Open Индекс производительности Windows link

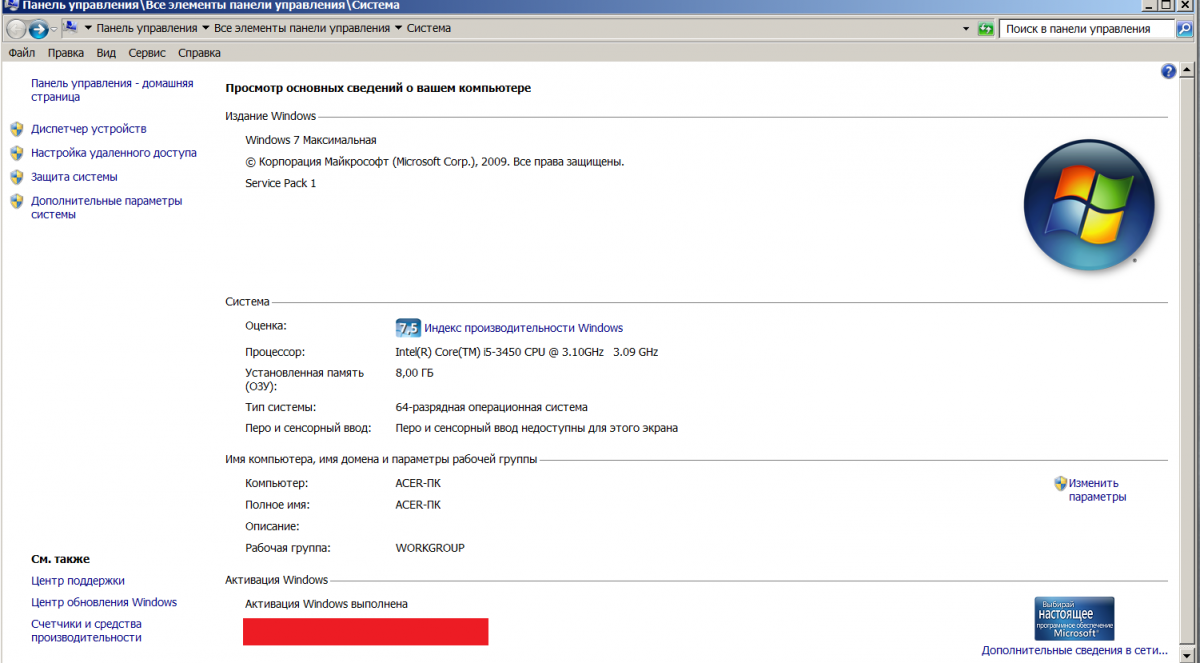[x=523, y=328]
